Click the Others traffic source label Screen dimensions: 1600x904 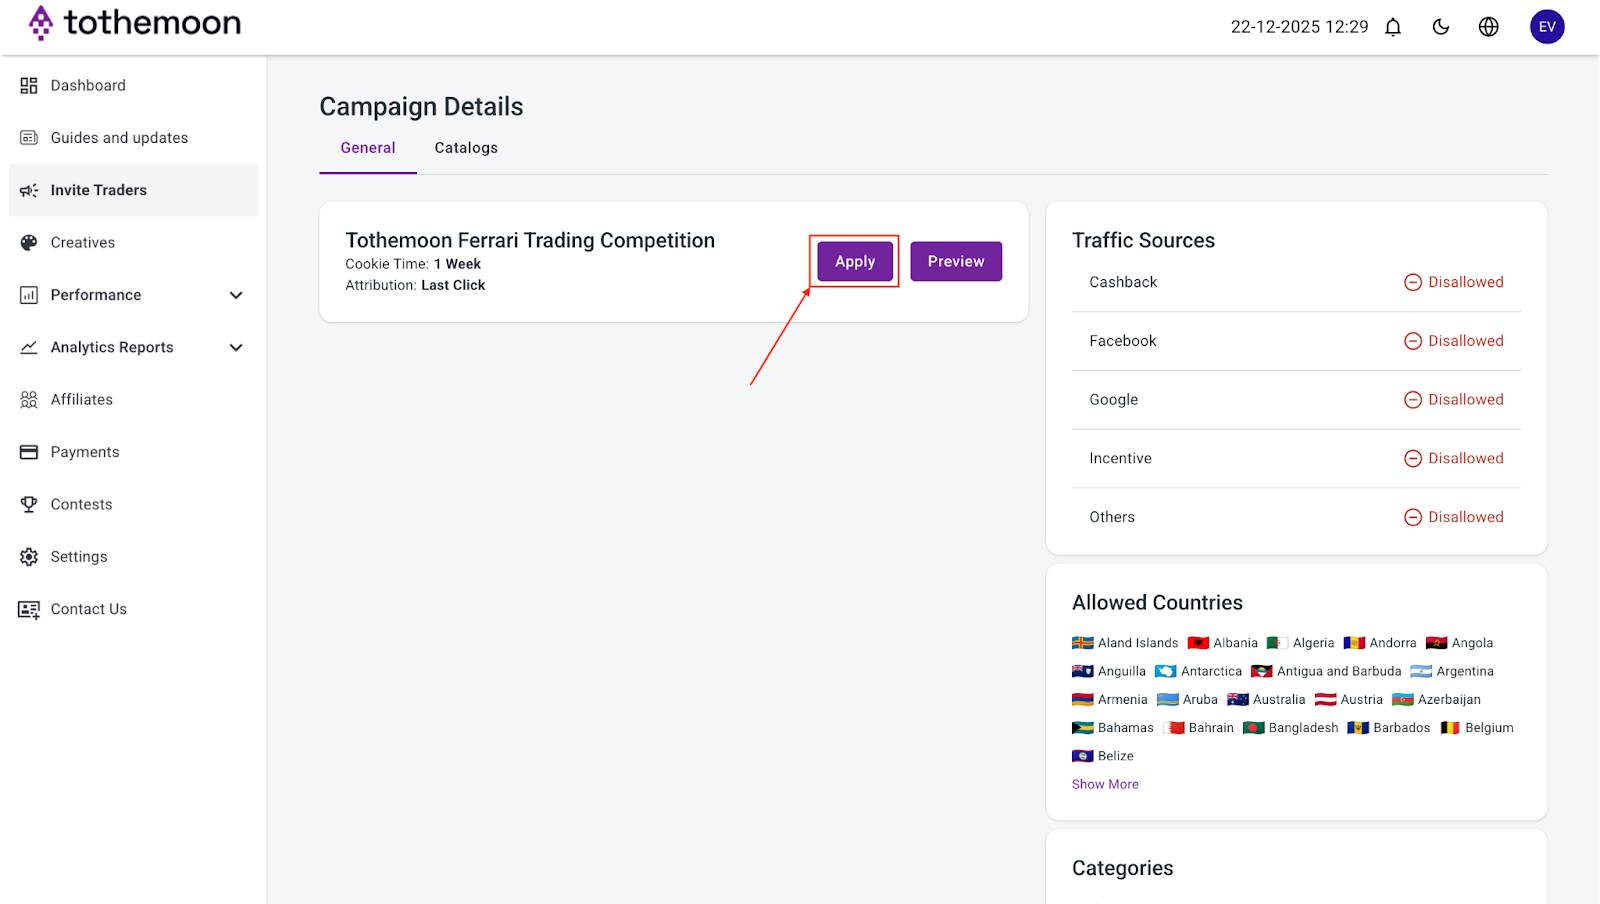tap(1112, 517)
